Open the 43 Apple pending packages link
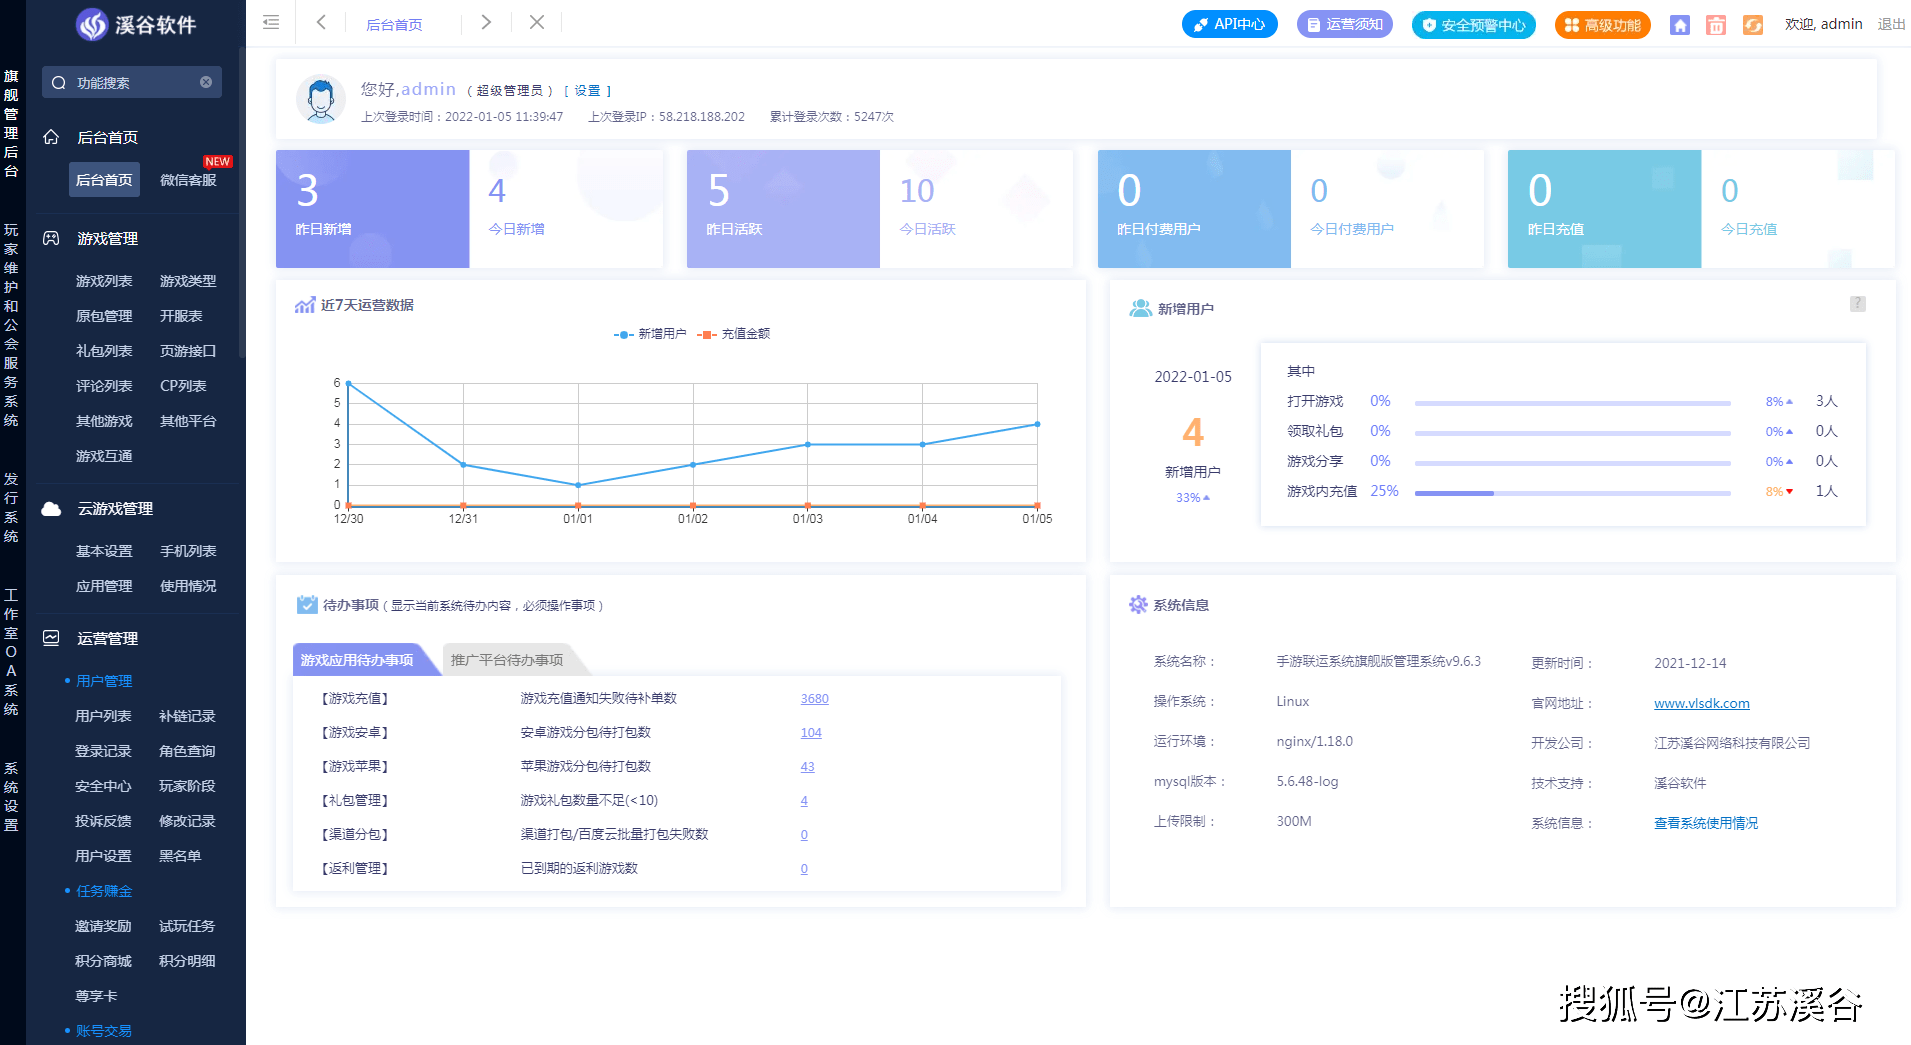 coord(807,767)
